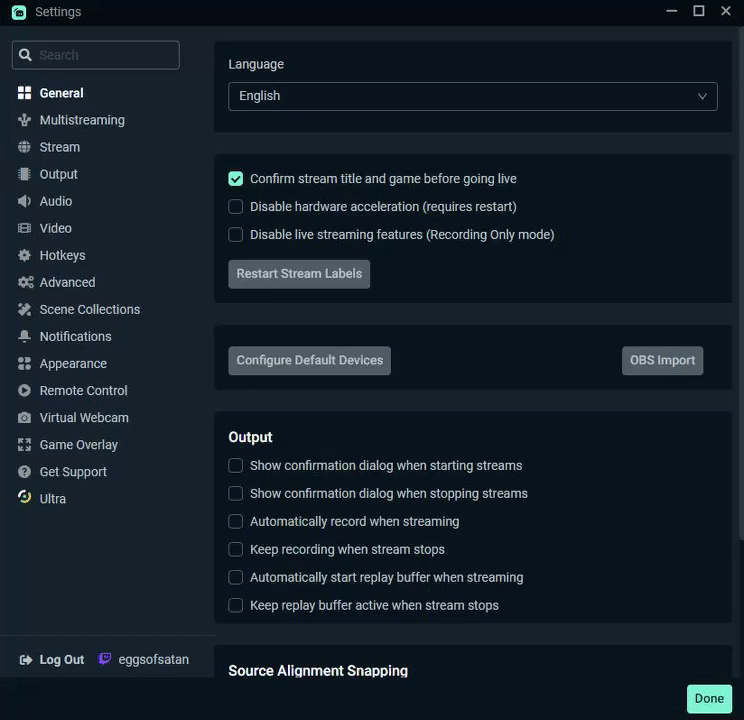Click the Advanced gears icon

coord(26,282)
